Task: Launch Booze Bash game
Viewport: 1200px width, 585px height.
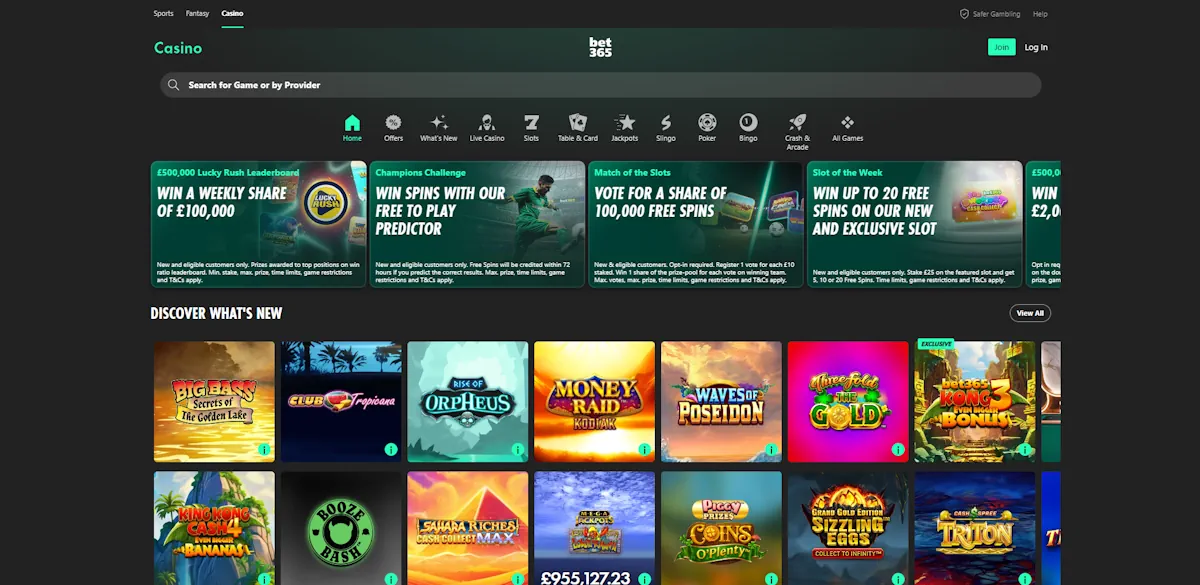Action: (x=341, y=528)
